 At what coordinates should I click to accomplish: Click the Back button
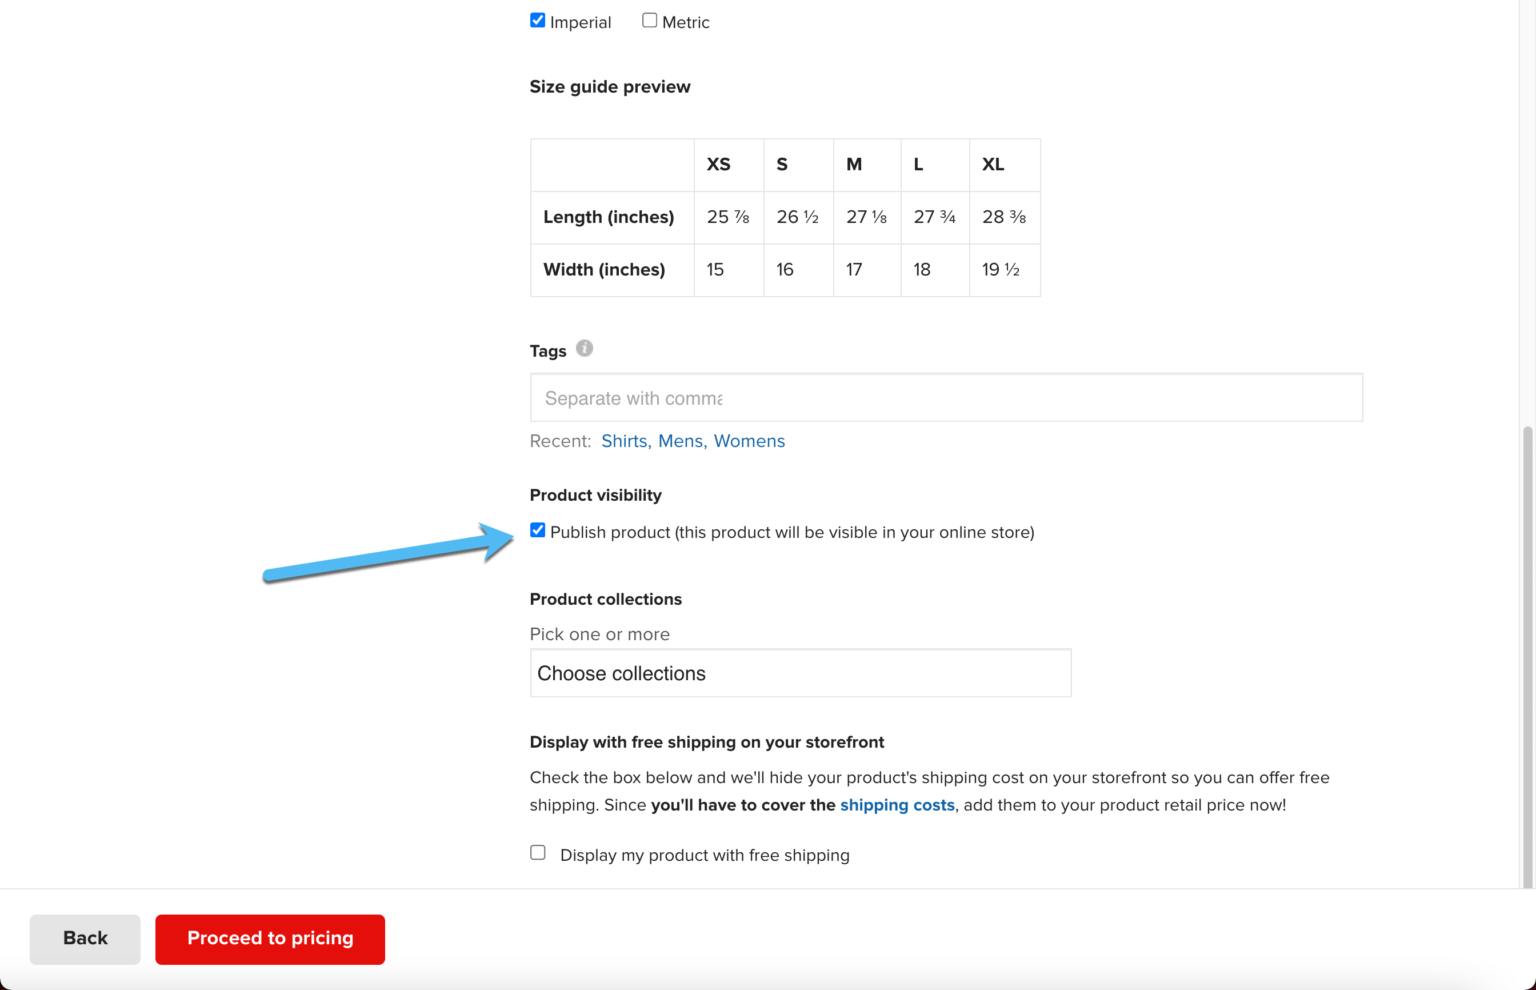84,938
